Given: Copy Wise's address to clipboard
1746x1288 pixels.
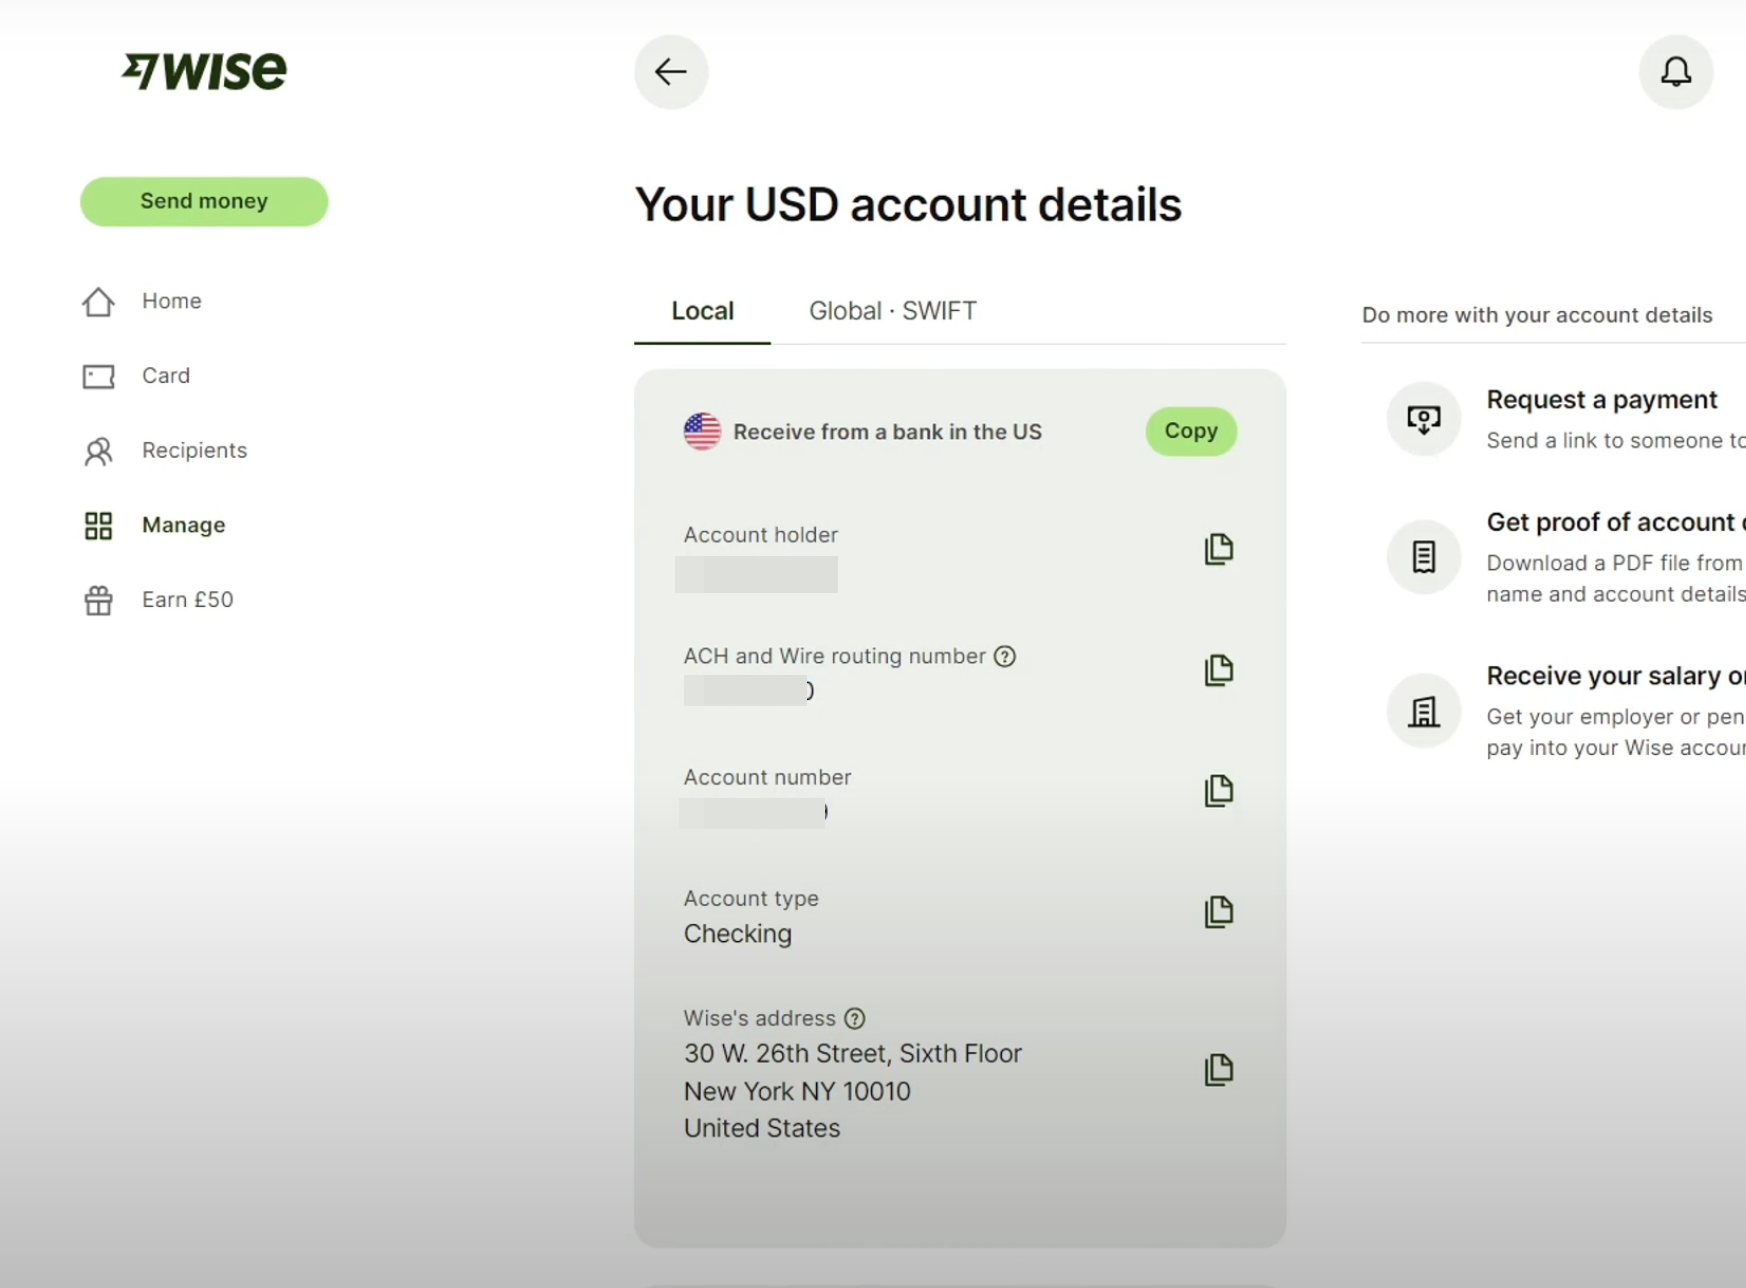Looking at the screenshot, I should pyautogui.click(x=1218, y=1070).
